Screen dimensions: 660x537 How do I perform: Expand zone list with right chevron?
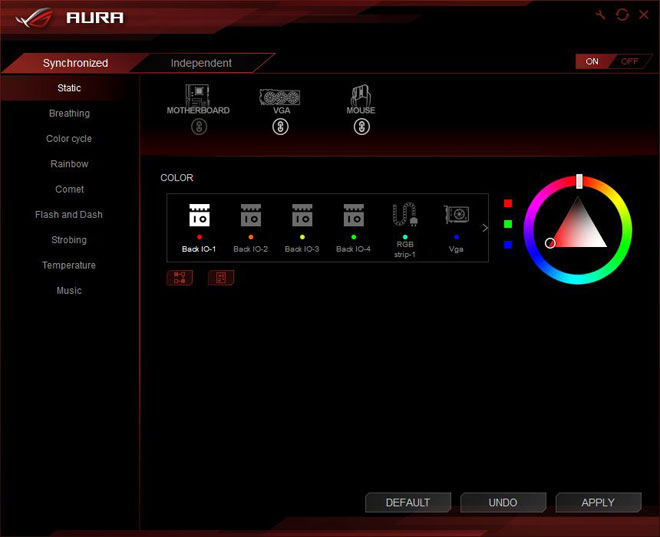coord(485,228)
